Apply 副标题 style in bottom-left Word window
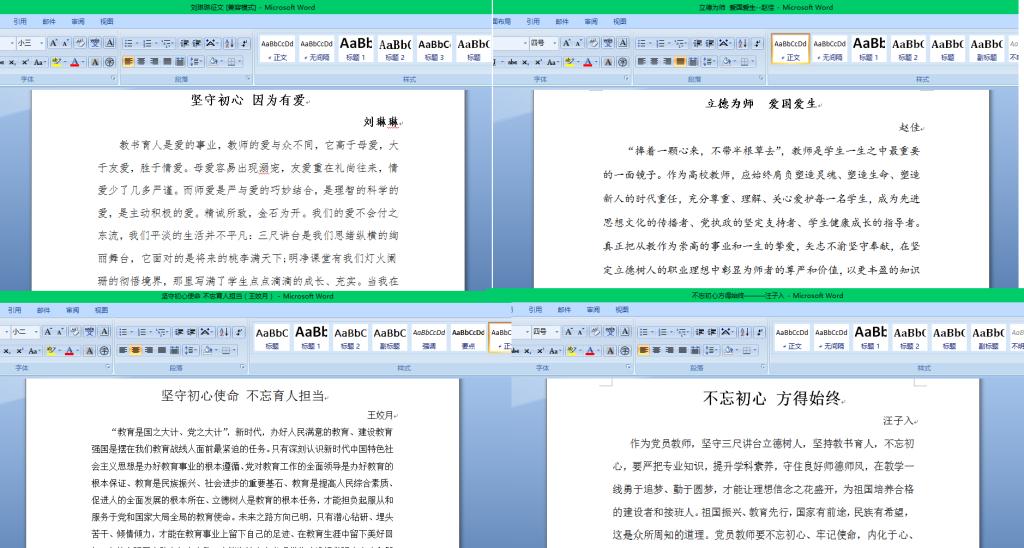Viewport: 1024px width, 548px height. click(x=390, y=337)
